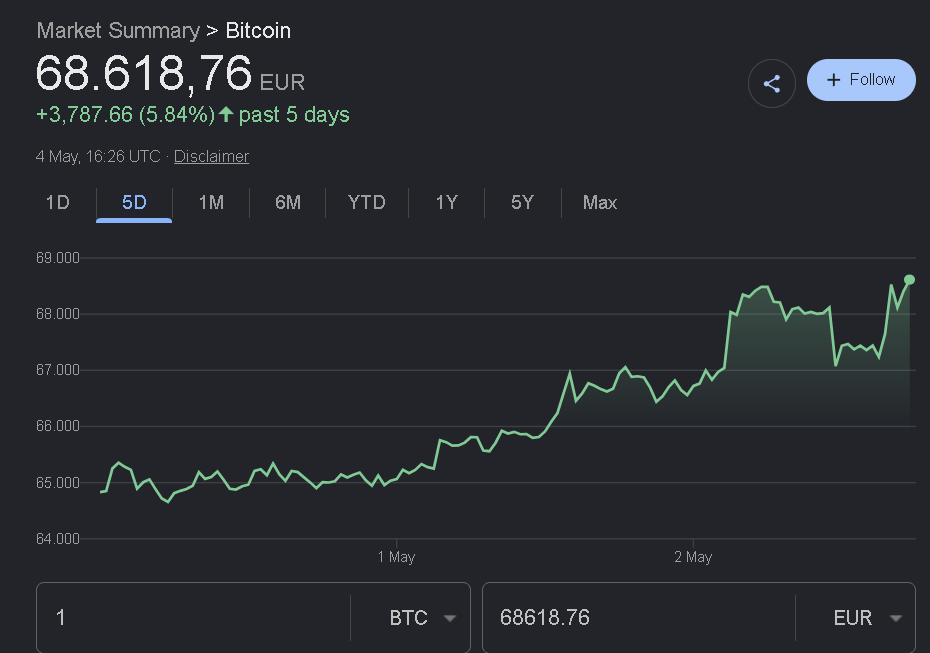Select the Max range tab

[x=600, y=203]
